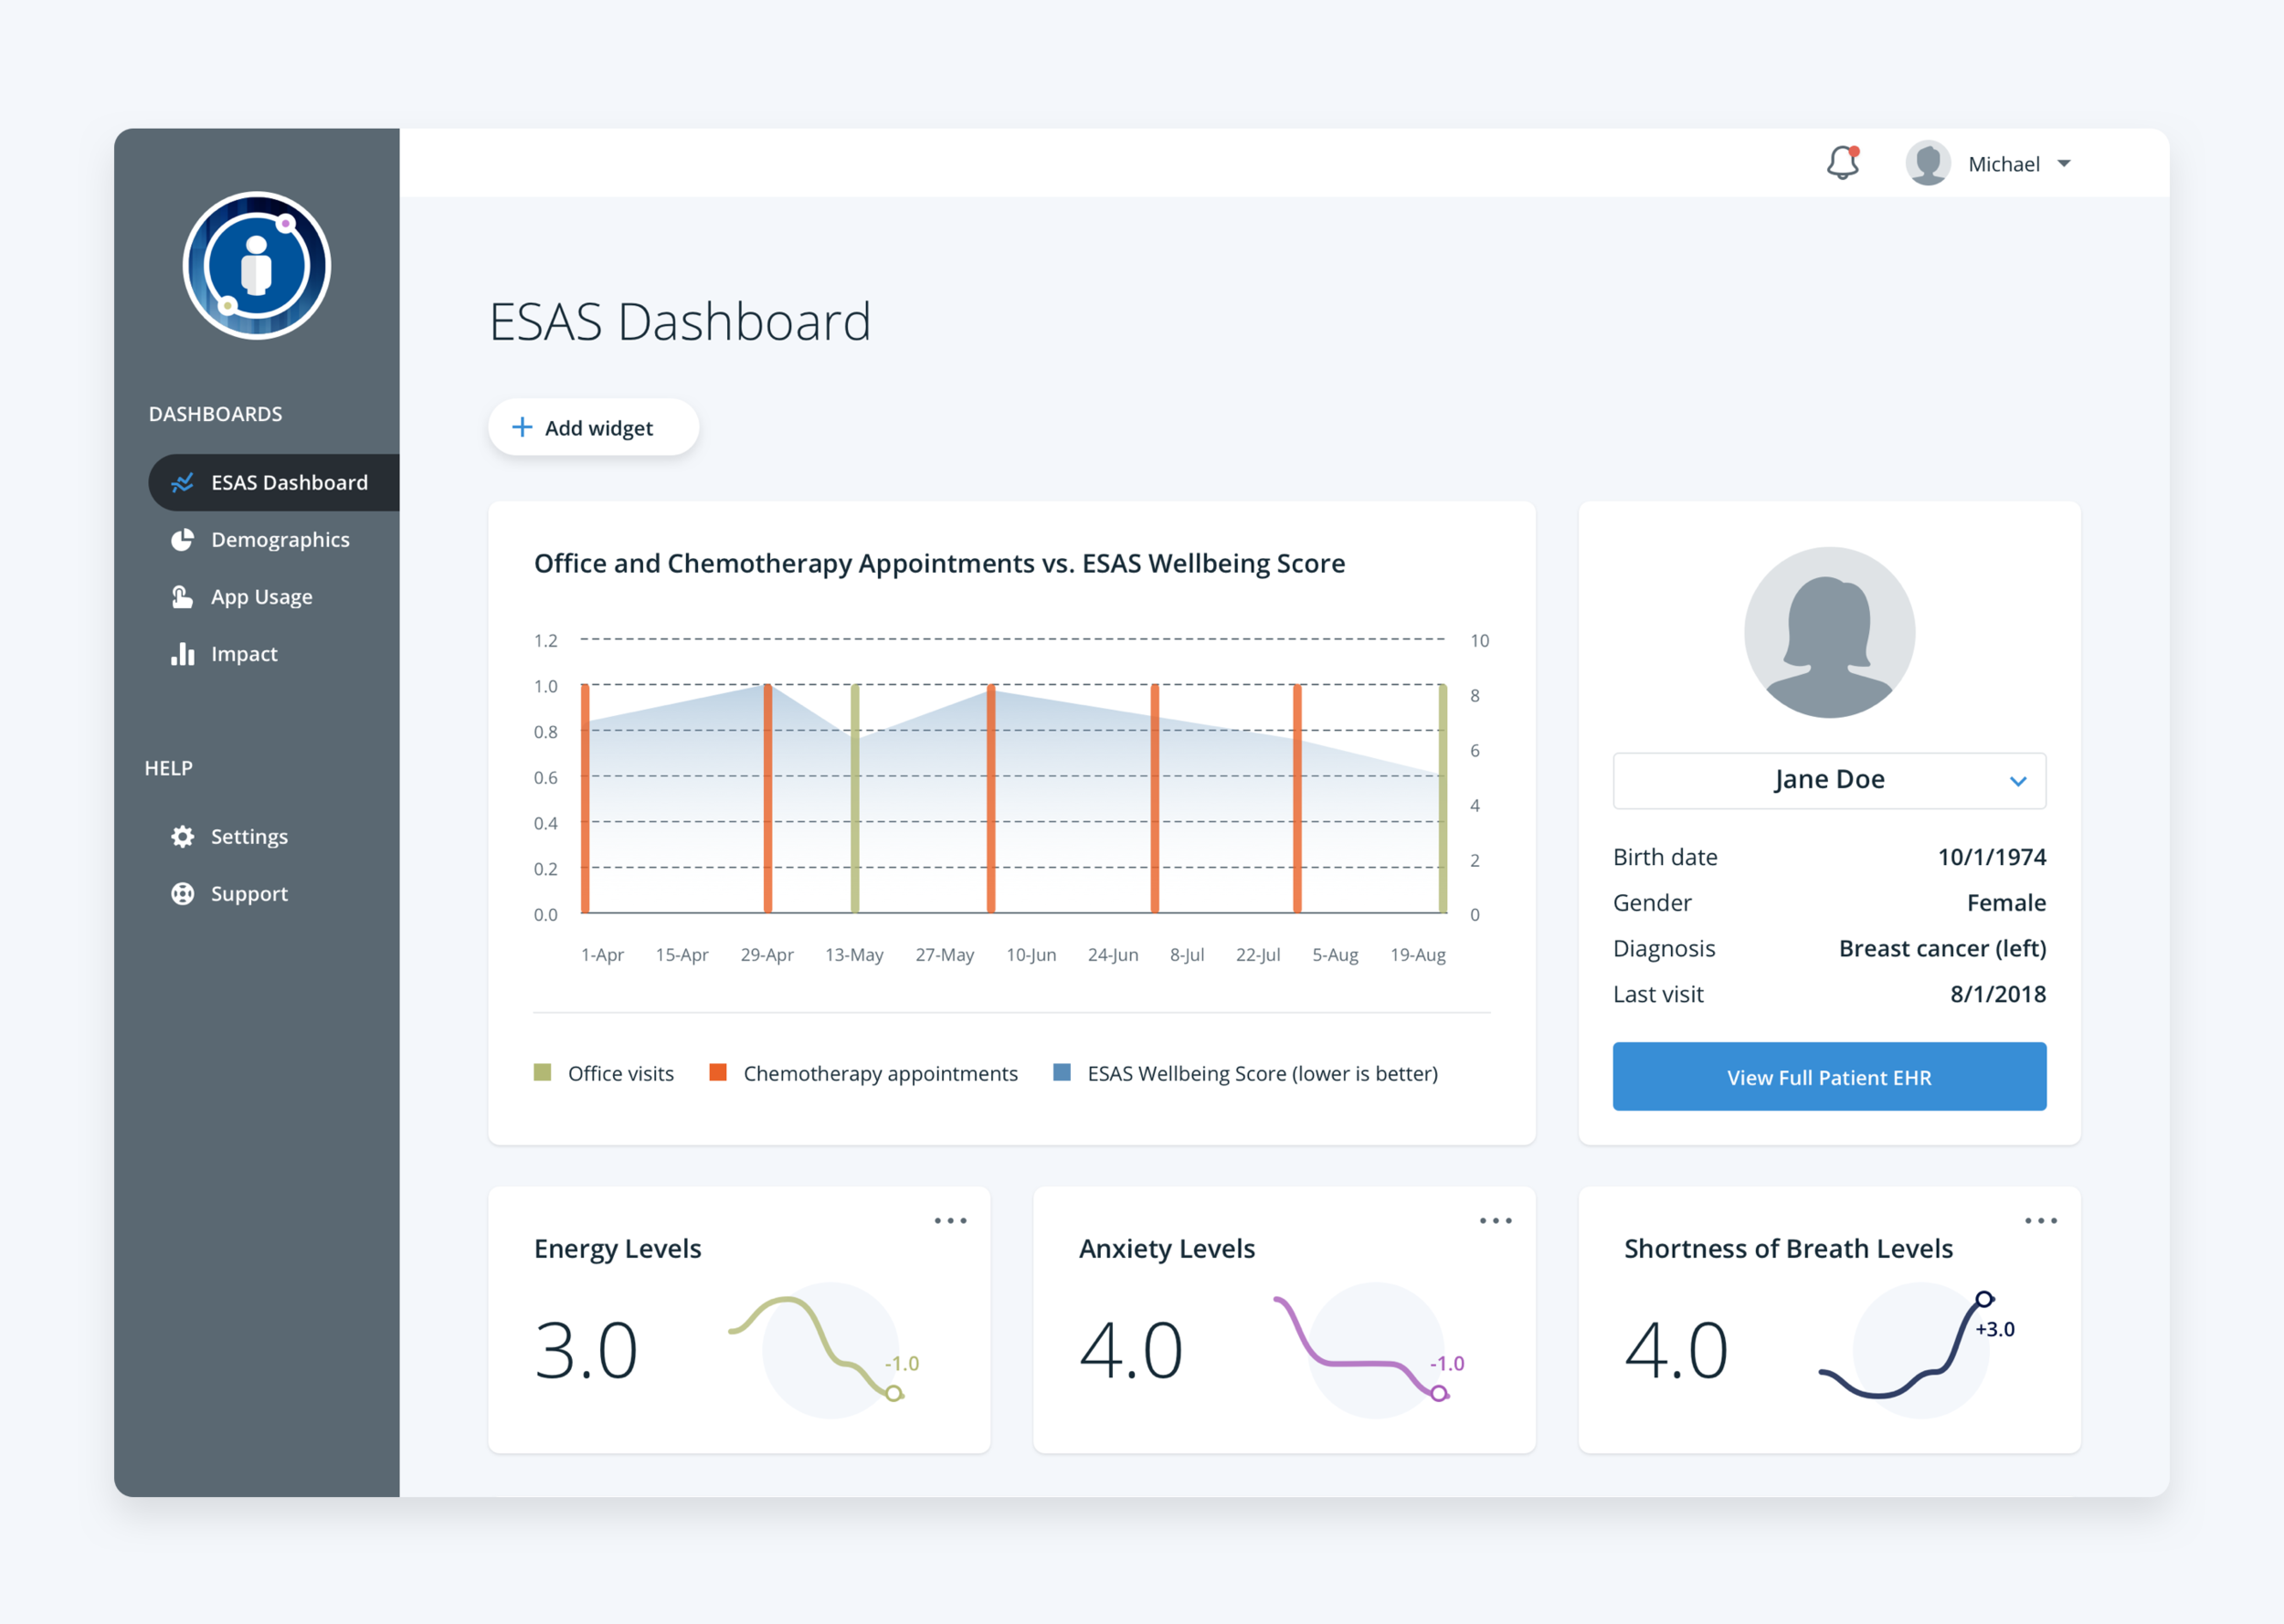2284x1624 pixels.
Task: Click the Chemotherapy appointments legend swatch
Action: coord(717,1072)
